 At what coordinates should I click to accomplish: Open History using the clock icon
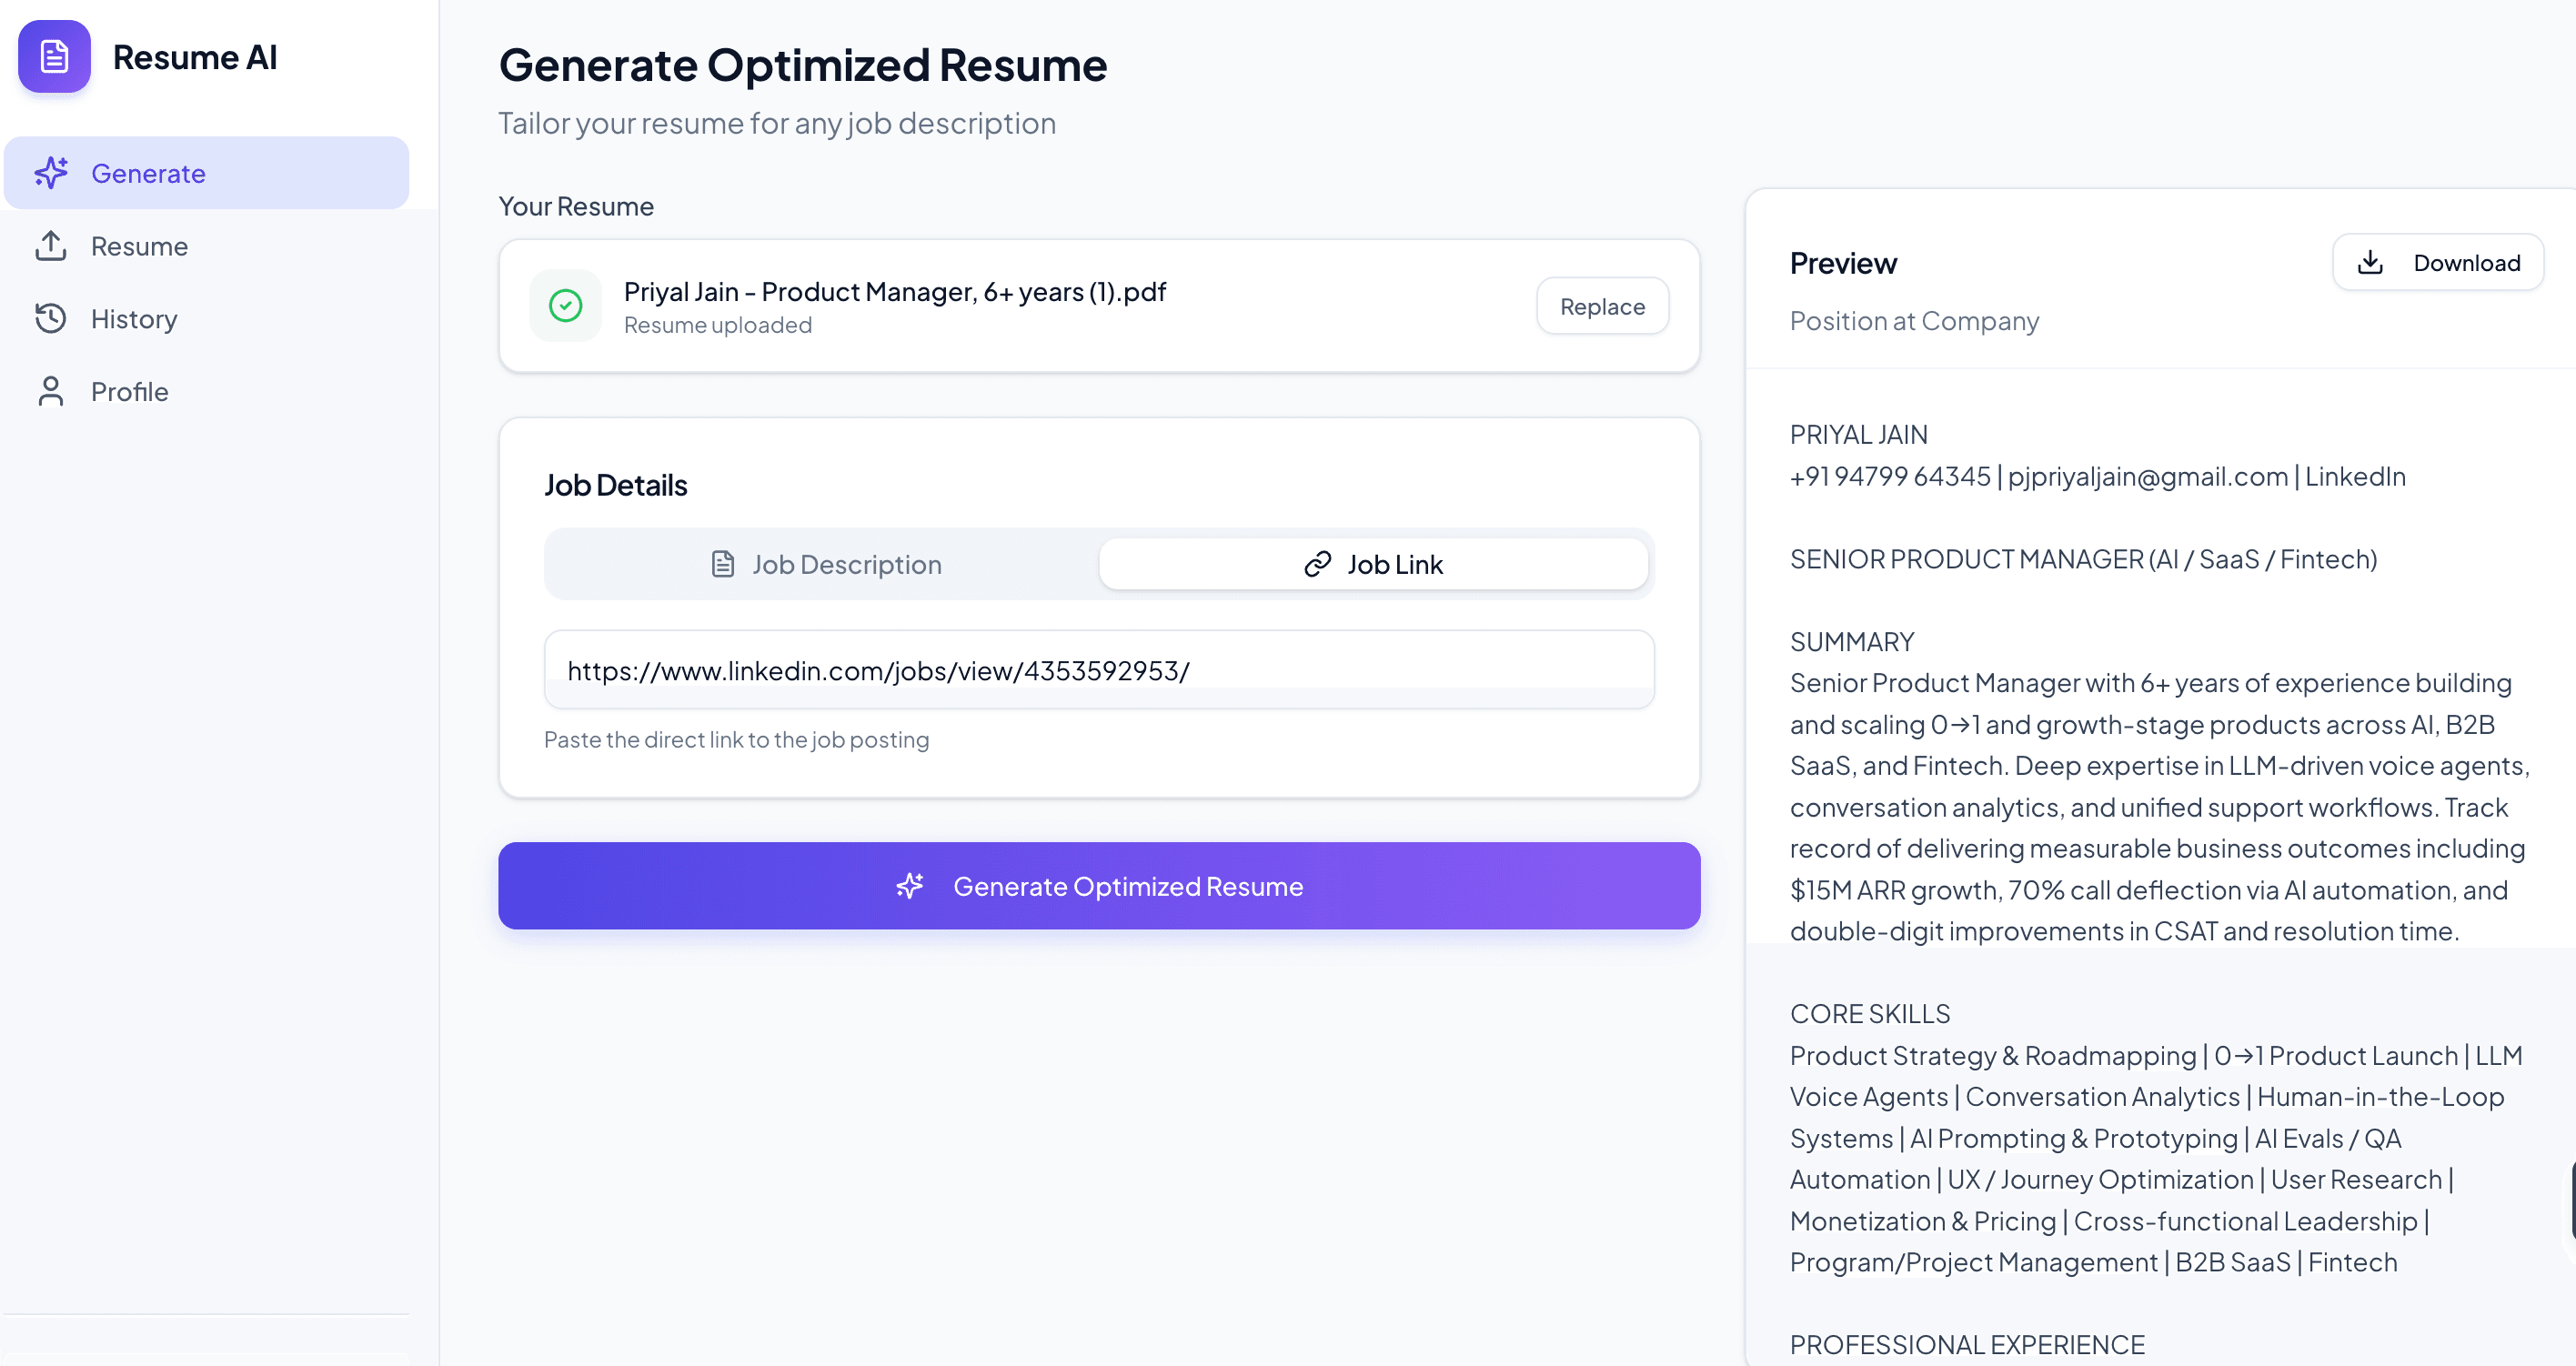pos(51,318)
